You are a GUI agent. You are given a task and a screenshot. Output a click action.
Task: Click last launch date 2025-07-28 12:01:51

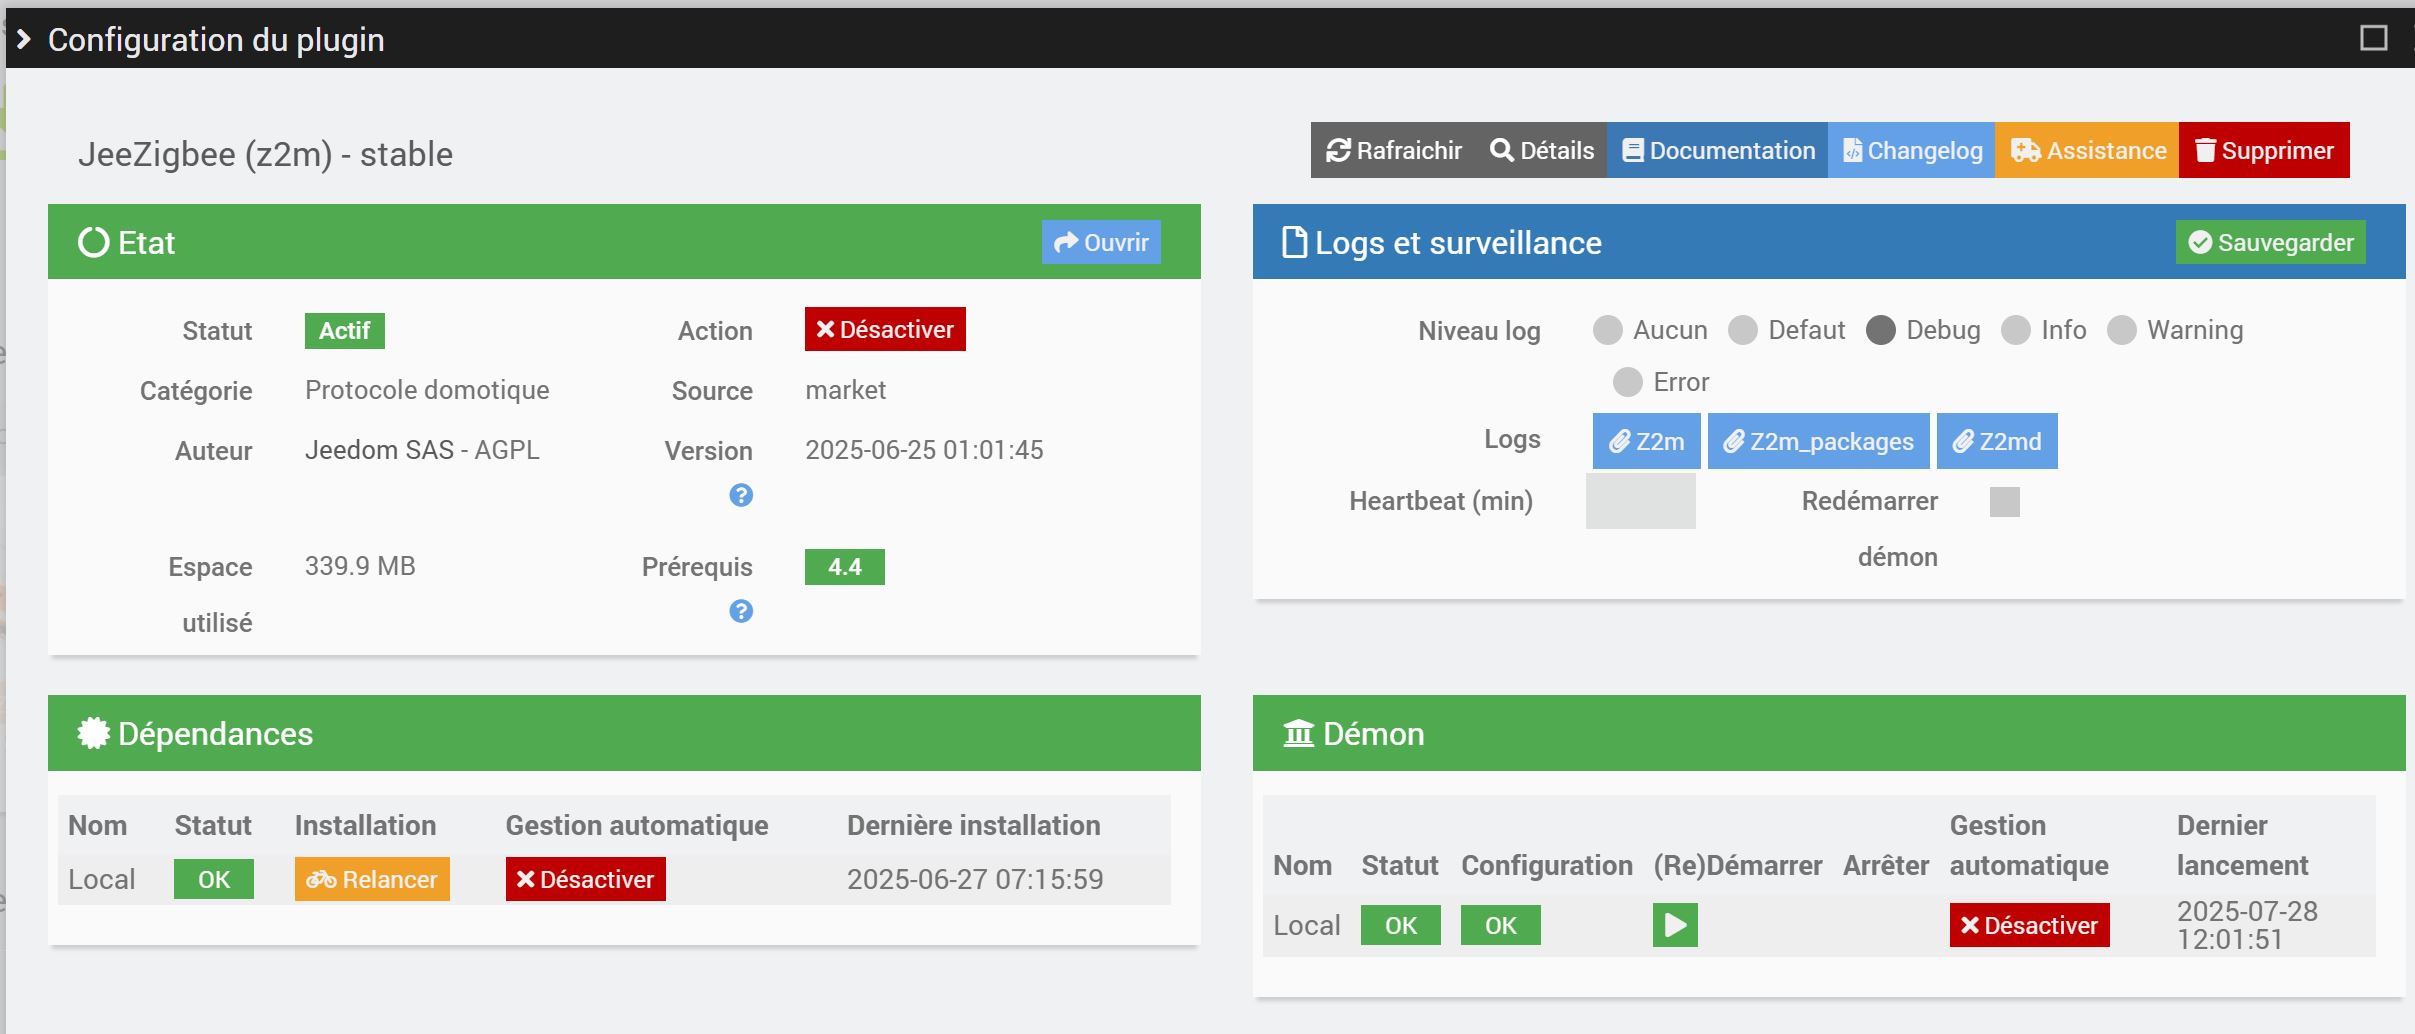coord(2247,925)
